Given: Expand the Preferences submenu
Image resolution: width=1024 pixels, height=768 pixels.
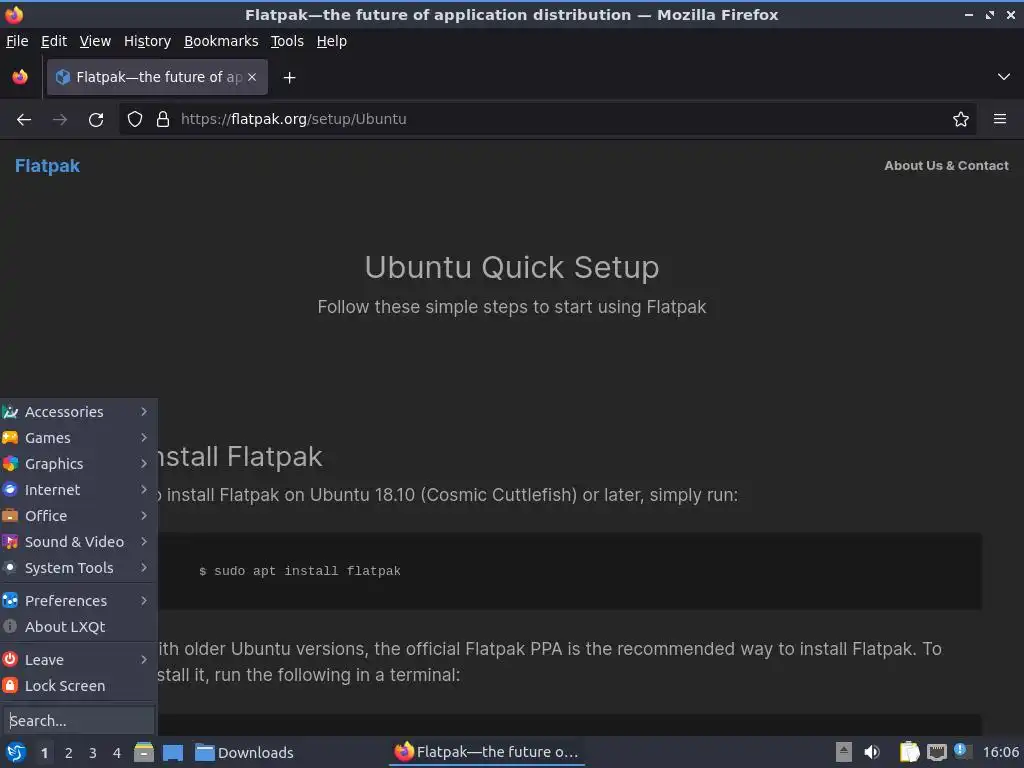Looking at the screenshot, I should coord(78,601).
